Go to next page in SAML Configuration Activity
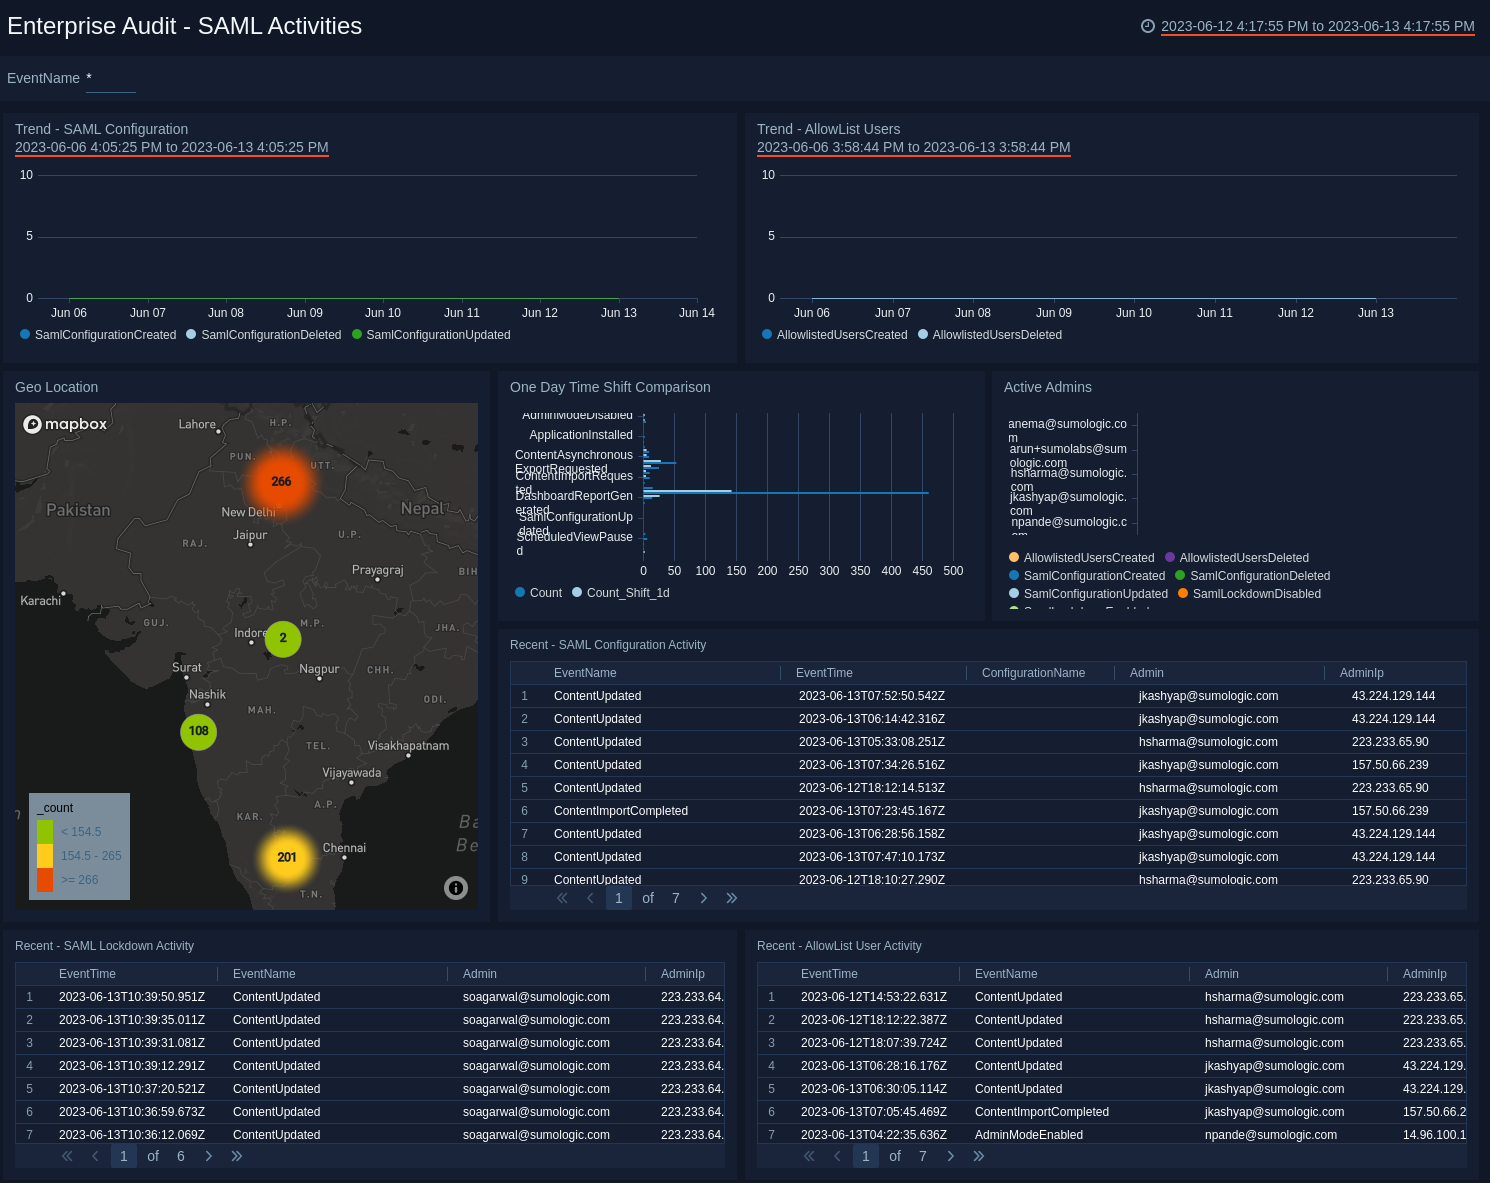Viewport: 1490px width, 1183px height. click(x=704, y=898)
